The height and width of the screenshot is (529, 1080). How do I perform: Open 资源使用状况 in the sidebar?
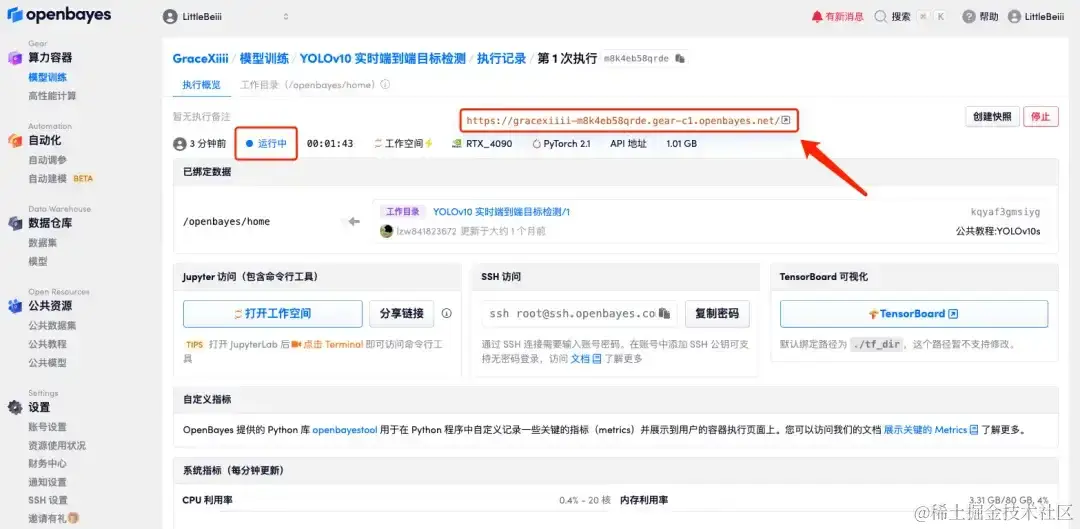57,445
